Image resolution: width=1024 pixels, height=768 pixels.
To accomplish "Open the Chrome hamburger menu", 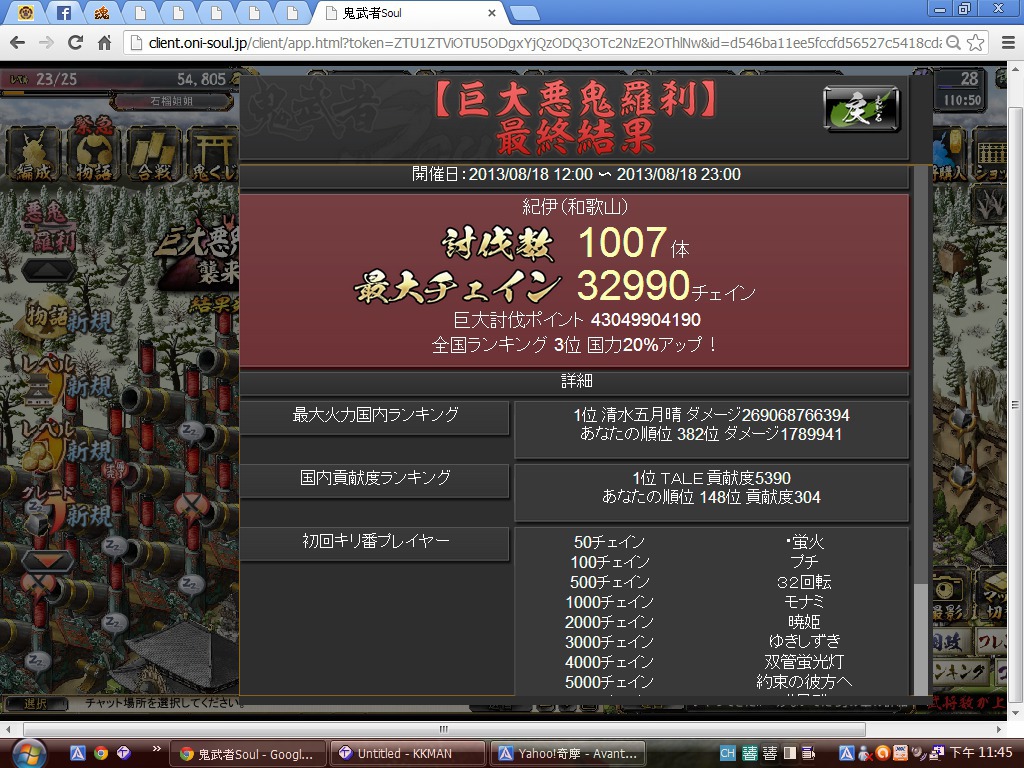I will coord(1008,43).
